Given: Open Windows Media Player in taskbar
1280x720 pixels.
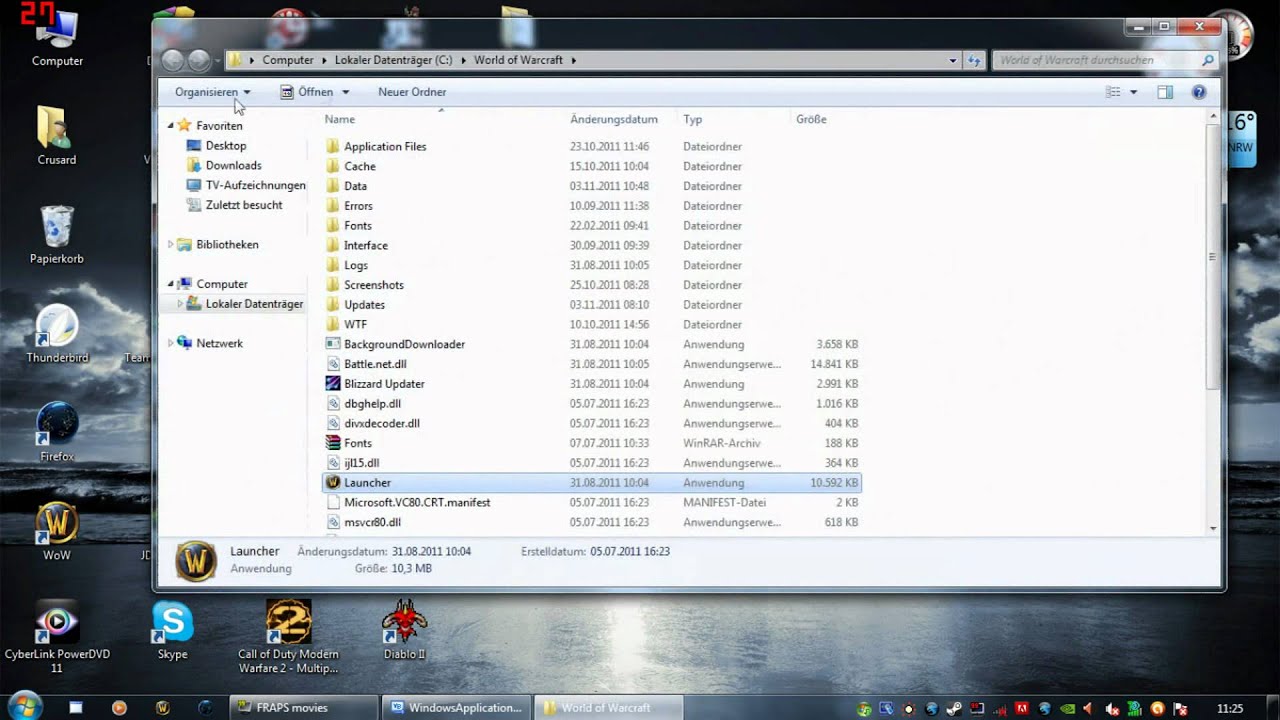Looking at the screenshot, I should 119,708.
